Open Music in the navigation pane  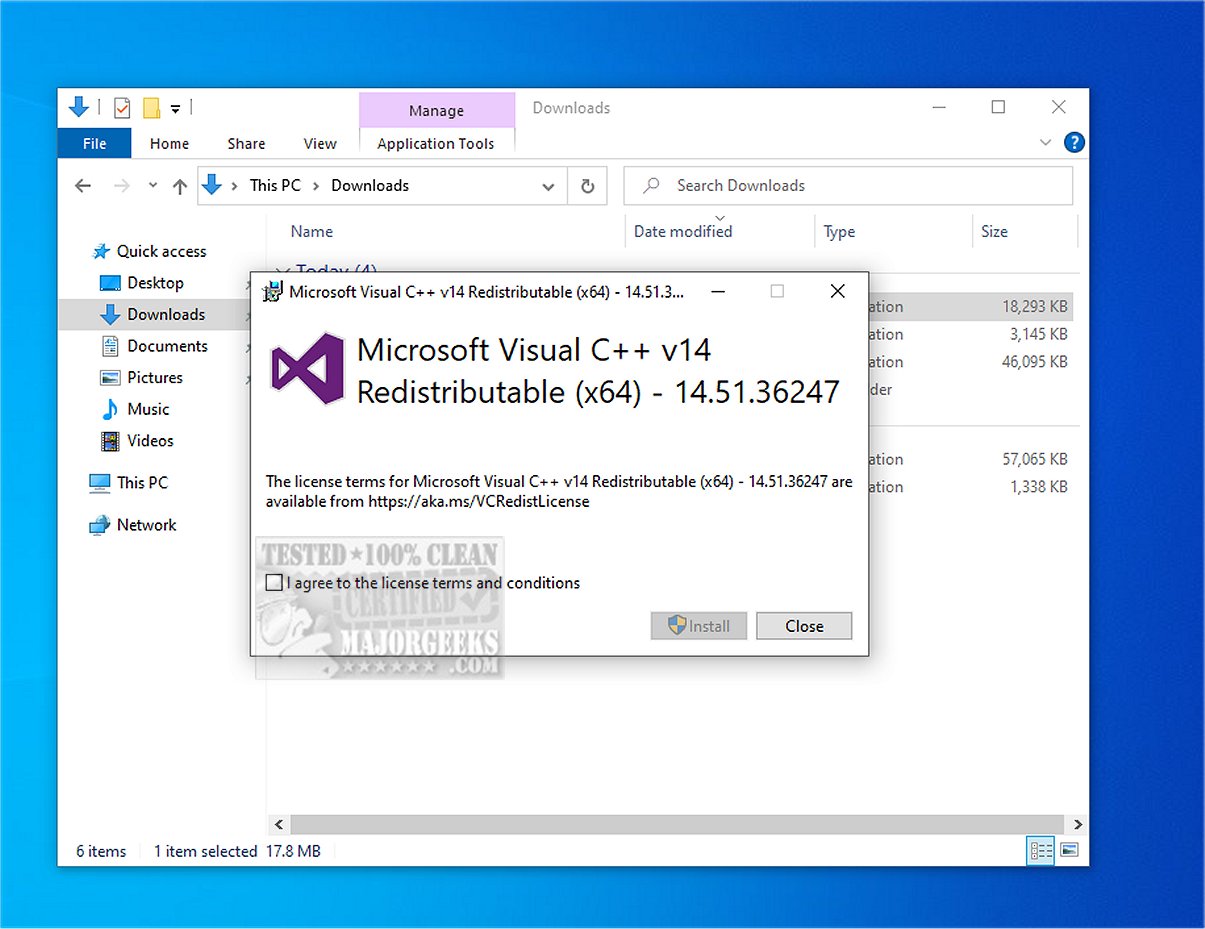pos(148,409)
